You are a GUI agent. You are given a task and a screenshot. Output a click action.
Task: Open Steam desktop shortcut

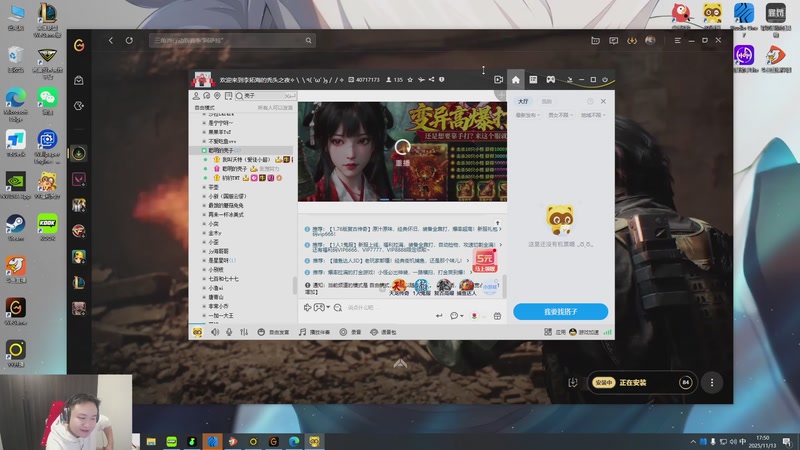(15, 228)
